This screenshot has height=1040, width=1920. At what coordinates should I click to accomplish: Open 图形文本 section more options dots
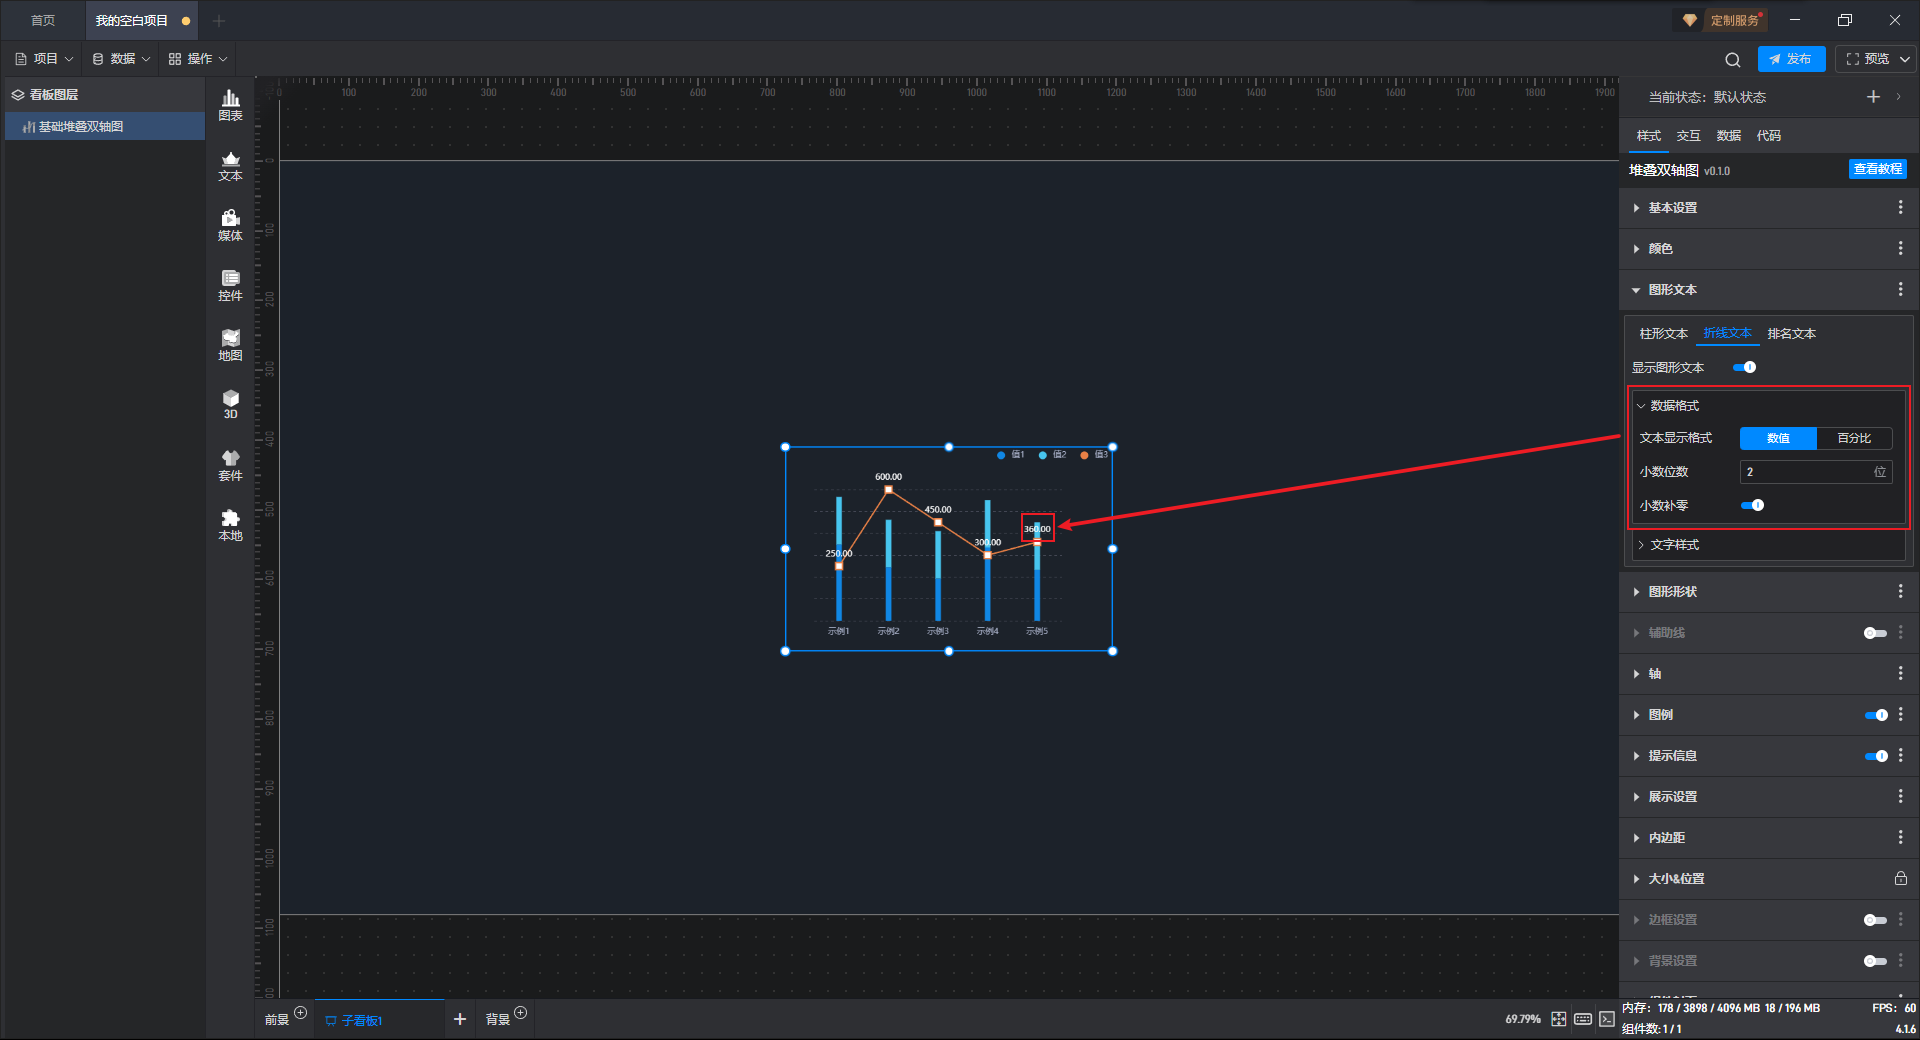(x=1900, y=289)
